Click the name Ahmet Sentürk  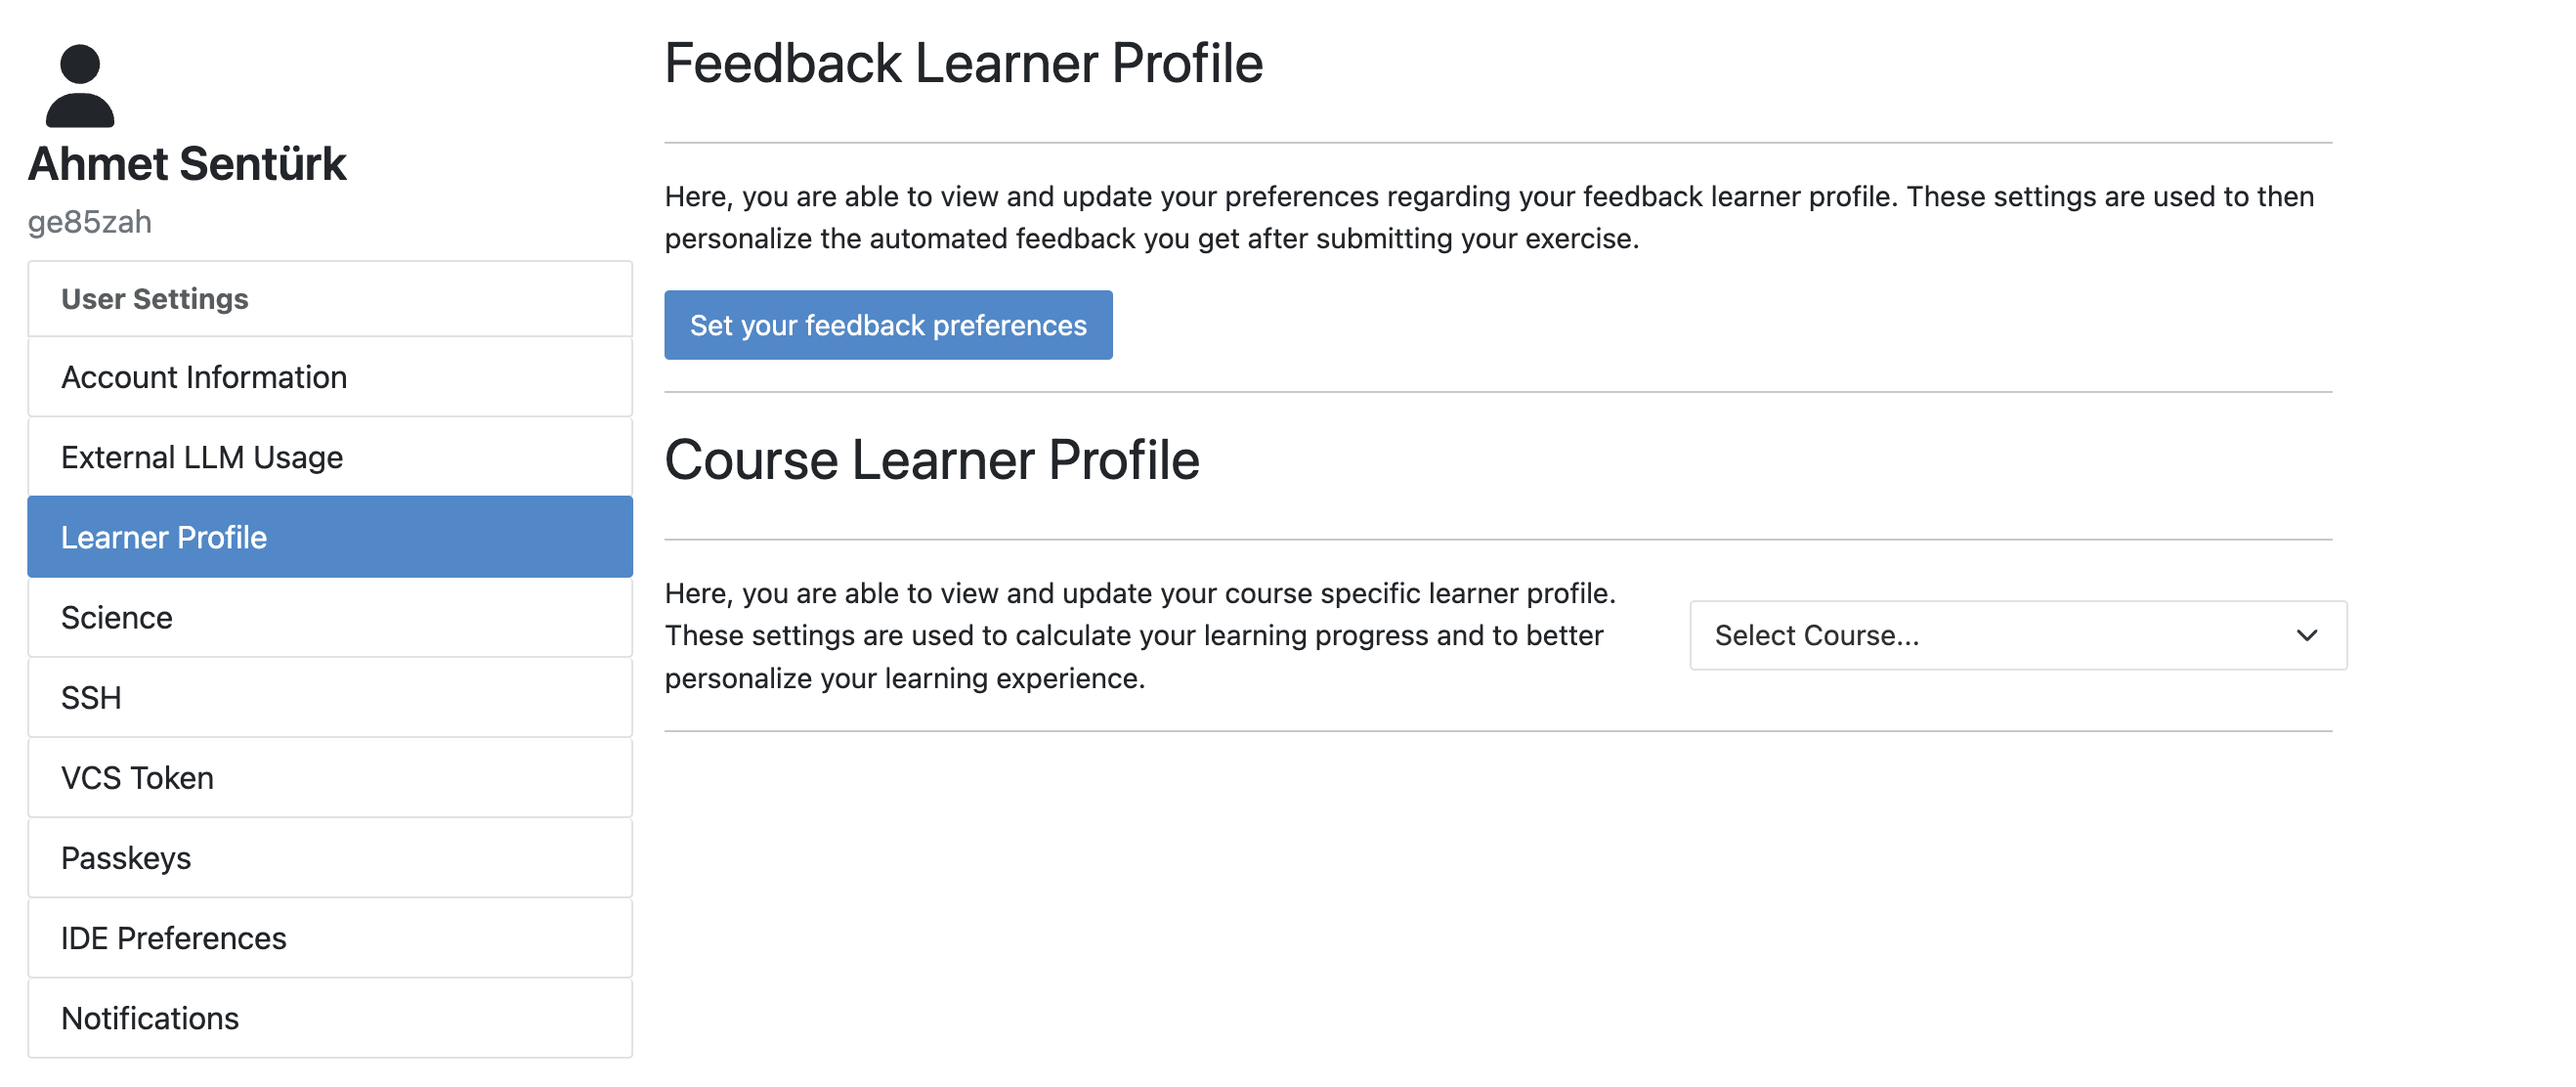click(x=187, y=164)
